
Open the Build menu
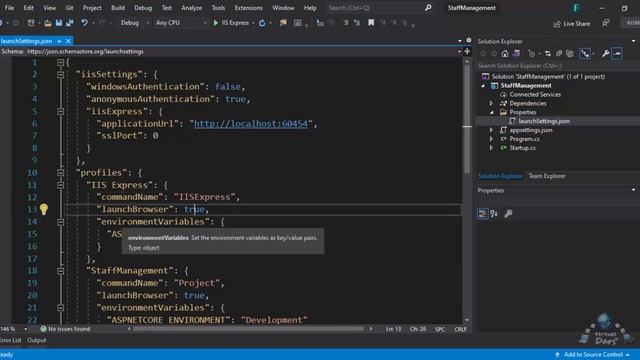[x=118, y=8]
